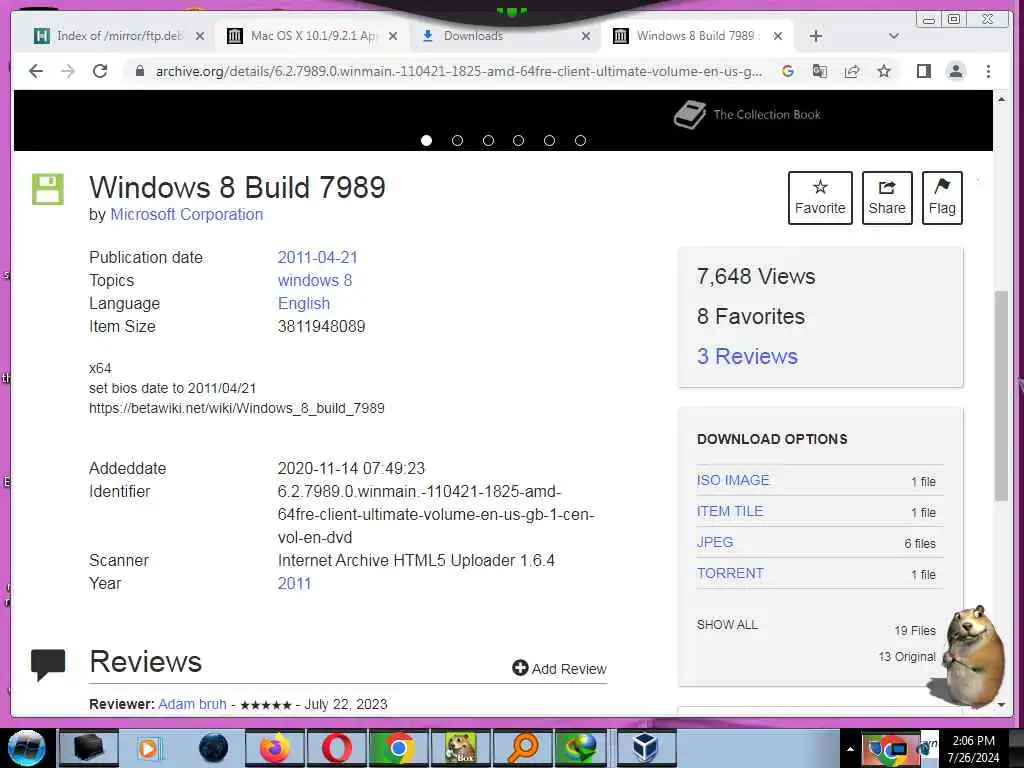Select the fourth carousel dot
1024x768 pixels.
pyautogui.click(x=519, y=140)
